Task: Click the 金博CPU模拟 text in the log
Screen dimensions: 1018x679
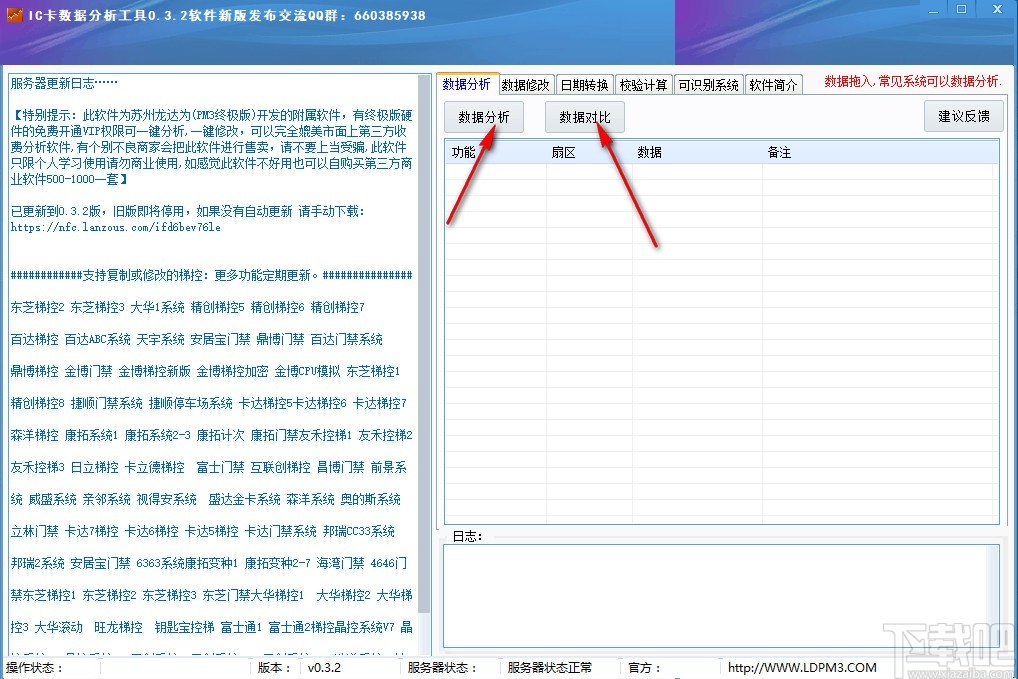Action: [x=307, y=371]
